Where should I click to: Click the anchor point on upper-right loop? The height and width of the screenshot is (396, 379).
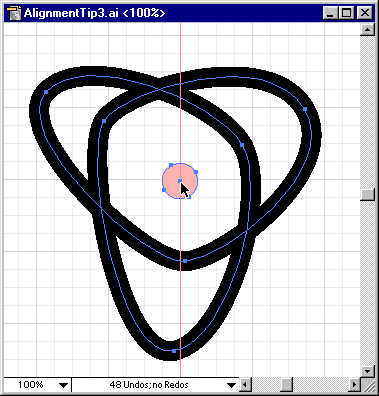(x=305, y=109)
